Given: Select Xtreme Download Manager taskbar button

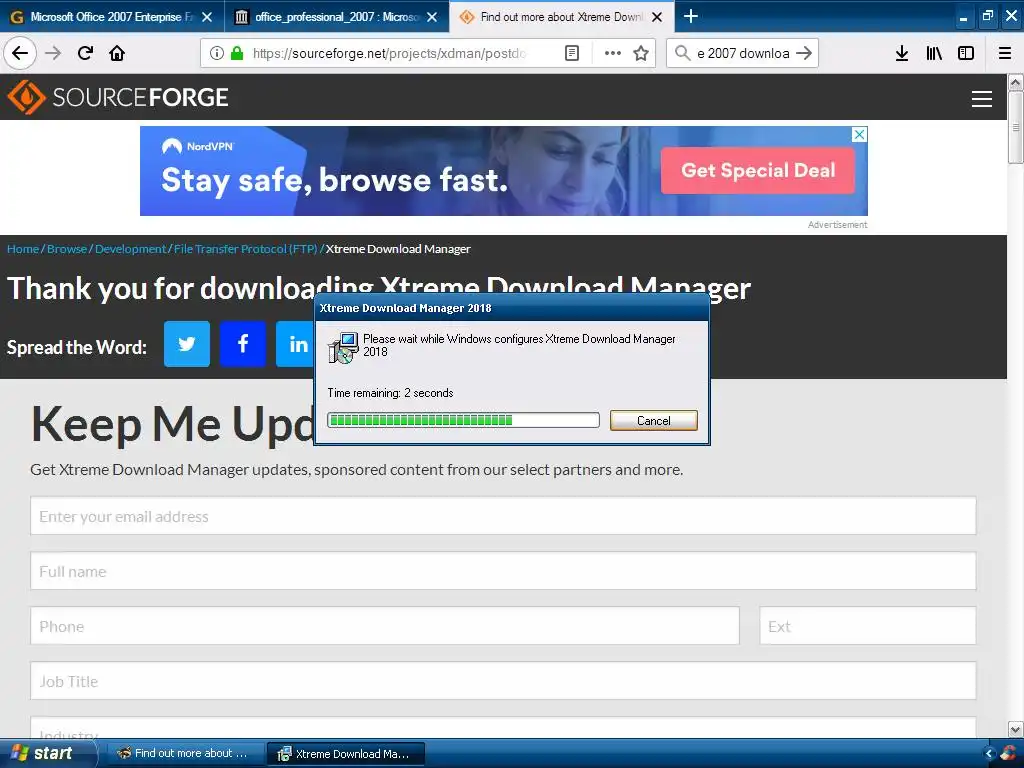Looking at the screenshot, I should [346, 754].
